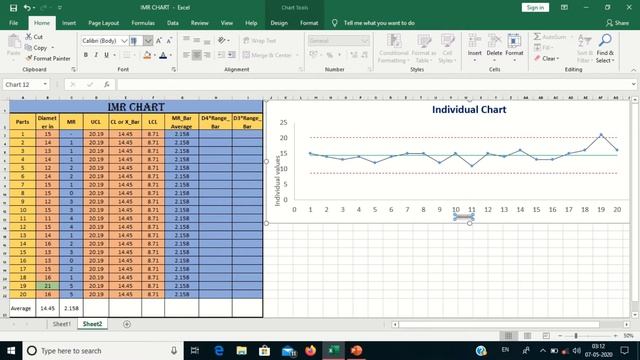
Task: Open Firefox from the taskbar
Action: coord(311,351)
